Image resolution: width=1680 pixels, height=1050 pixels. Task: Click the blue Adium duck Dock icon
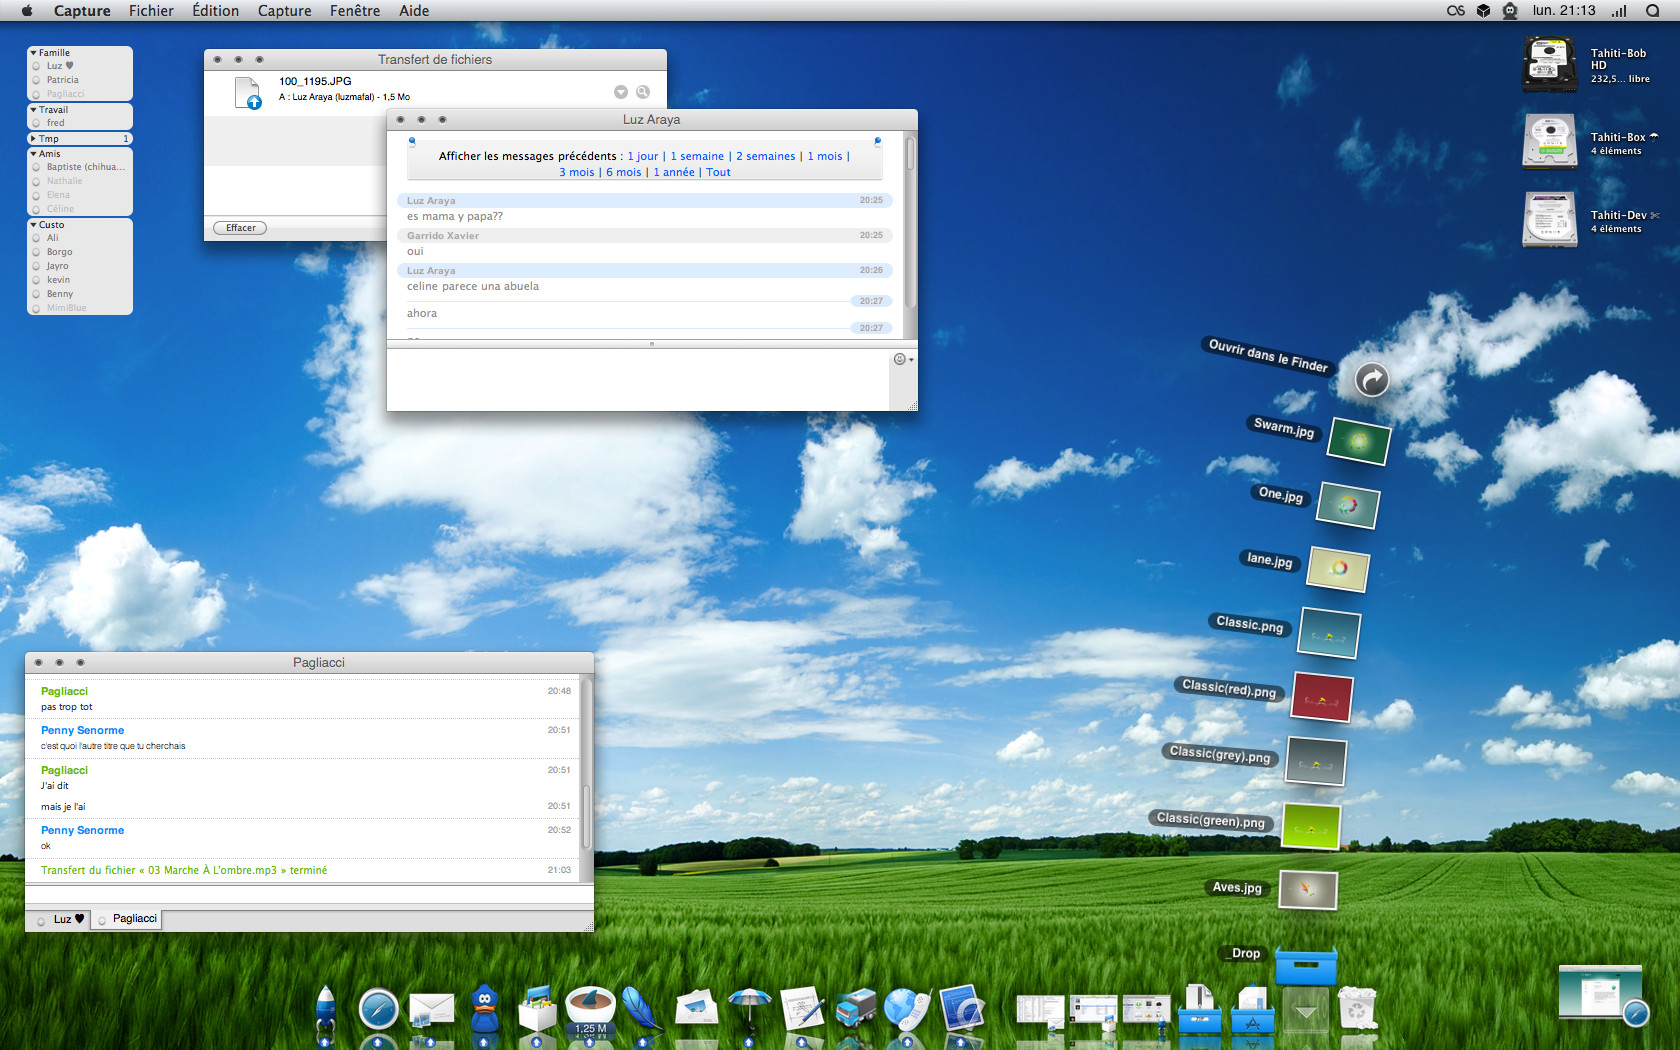click(485, 1008)
